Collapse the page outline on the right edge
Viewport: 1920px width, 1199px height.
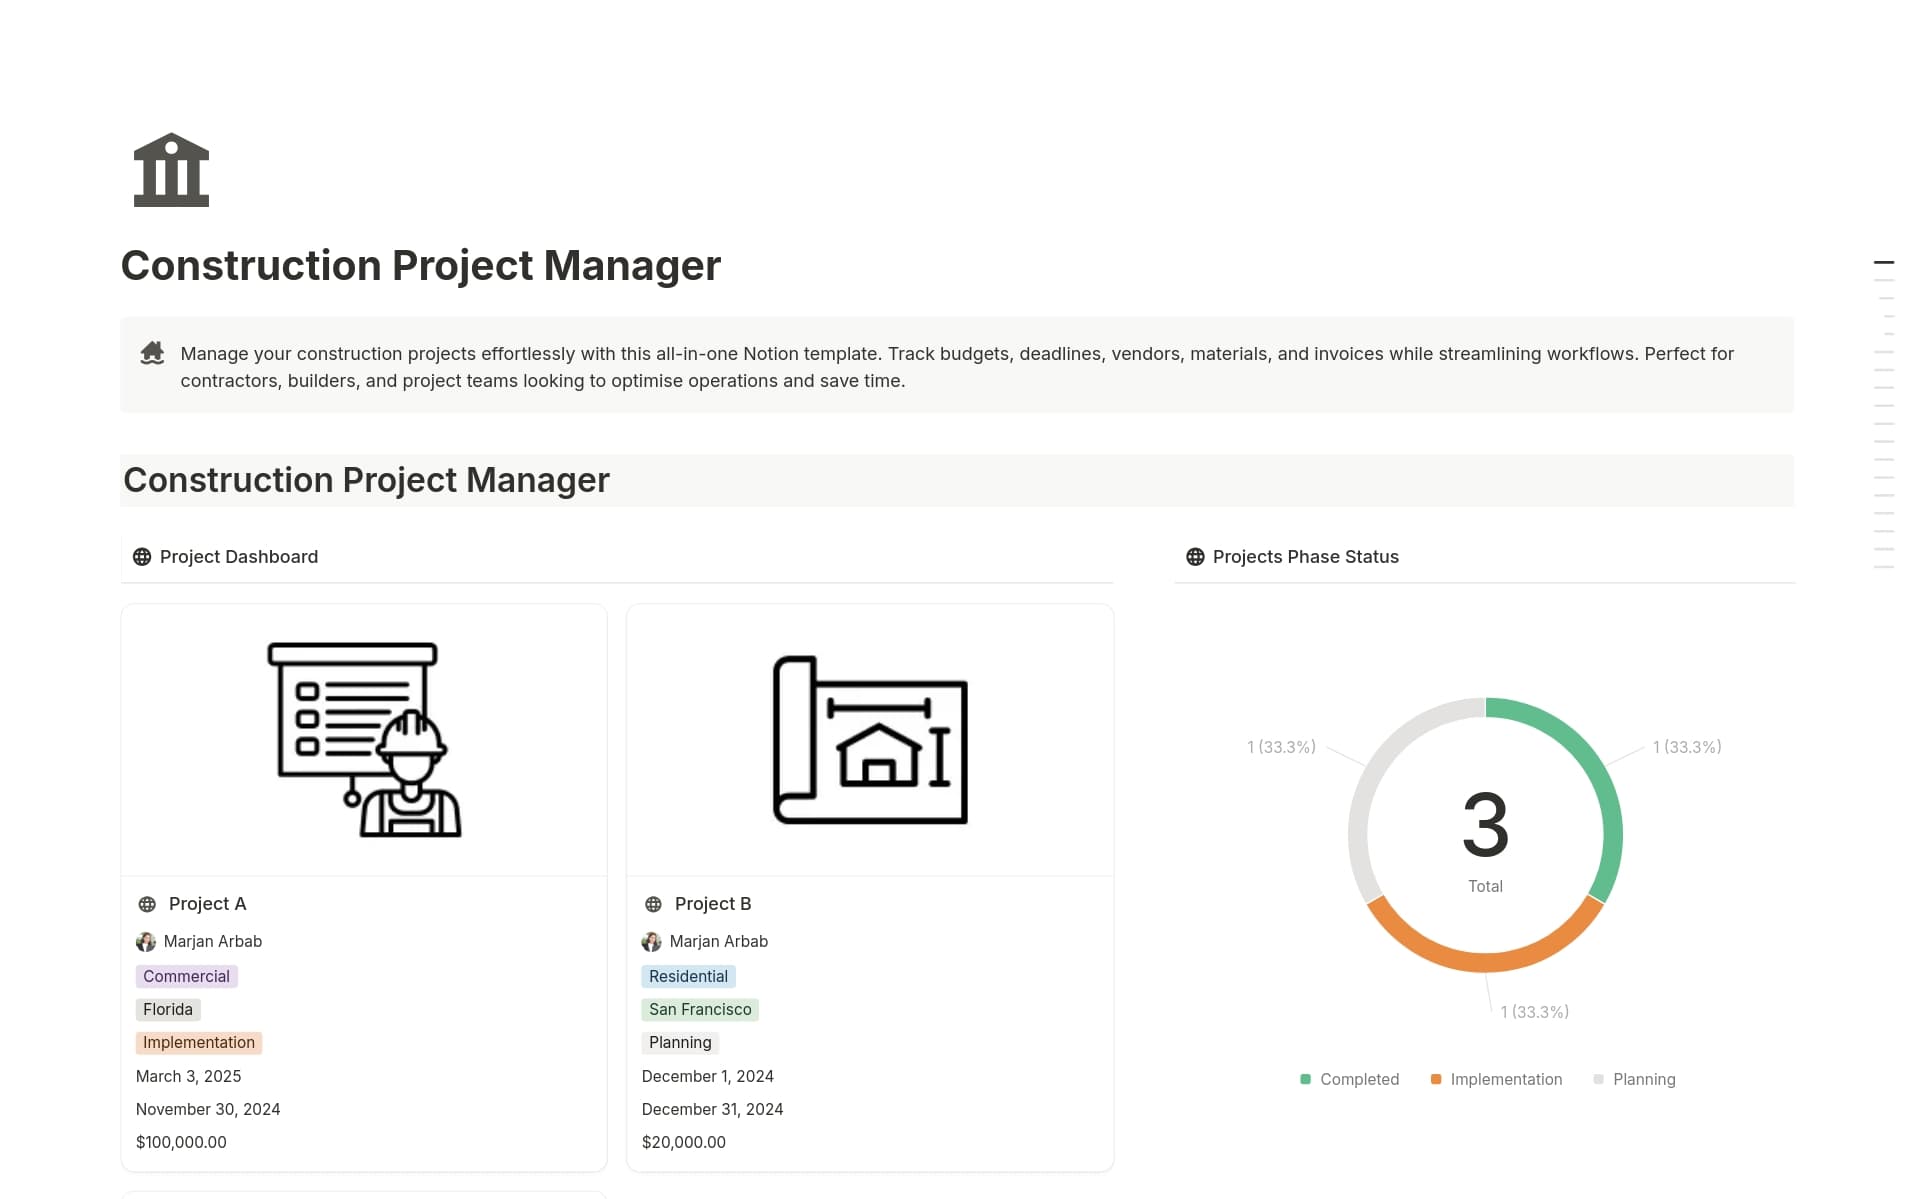1884,261
